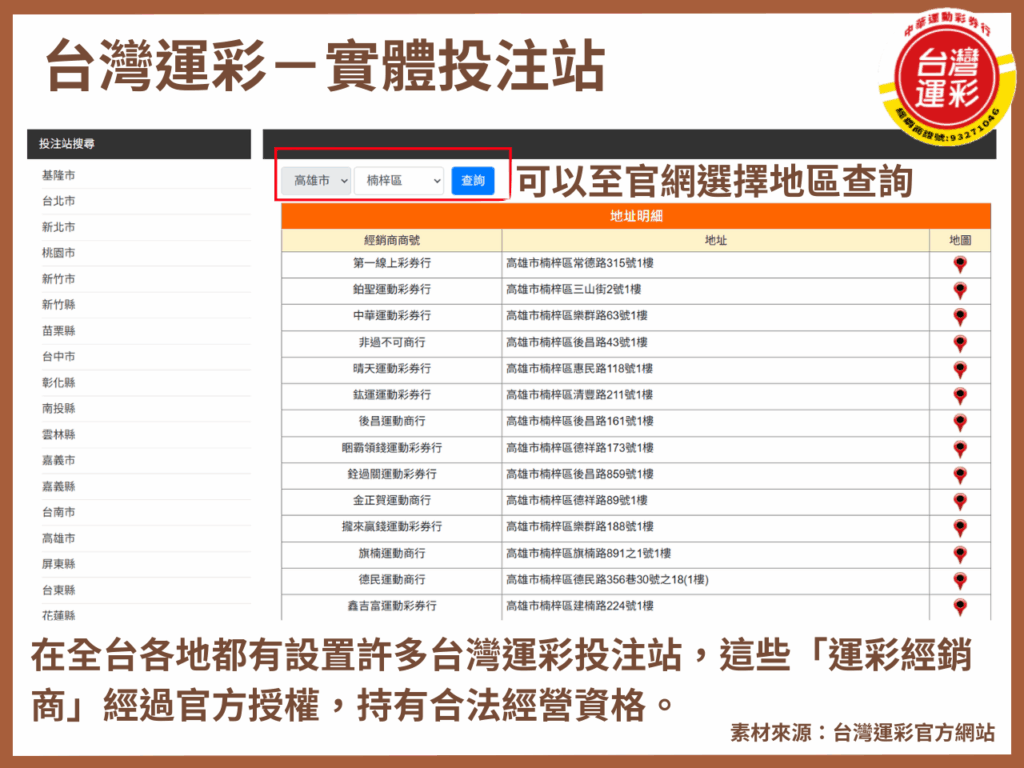1024x768 pixels.
Task: Open map pin for 鉑聖運動彩券行
Action: pyautogui.click(x=959, y=290)
